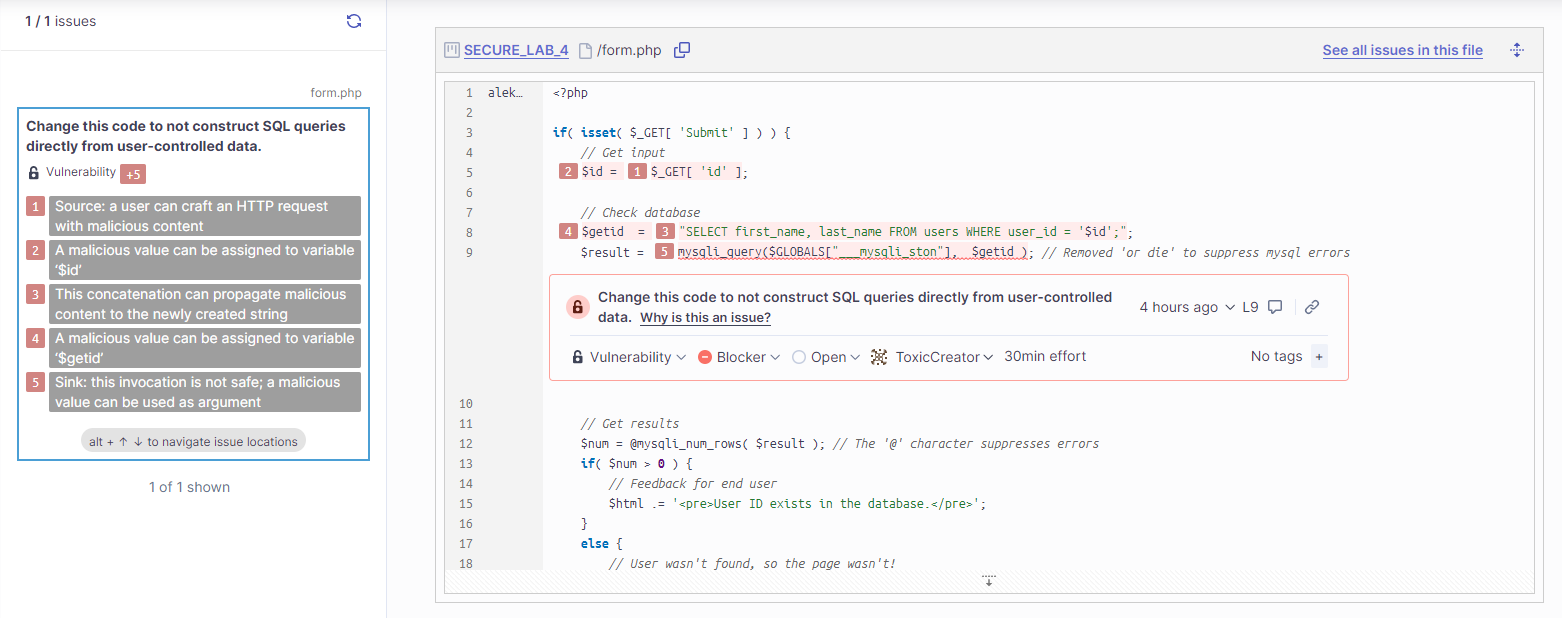The image size is (1562, 618).
Task: Click the form.php file label in the sidebar
Action: click(x=336, y=93)
